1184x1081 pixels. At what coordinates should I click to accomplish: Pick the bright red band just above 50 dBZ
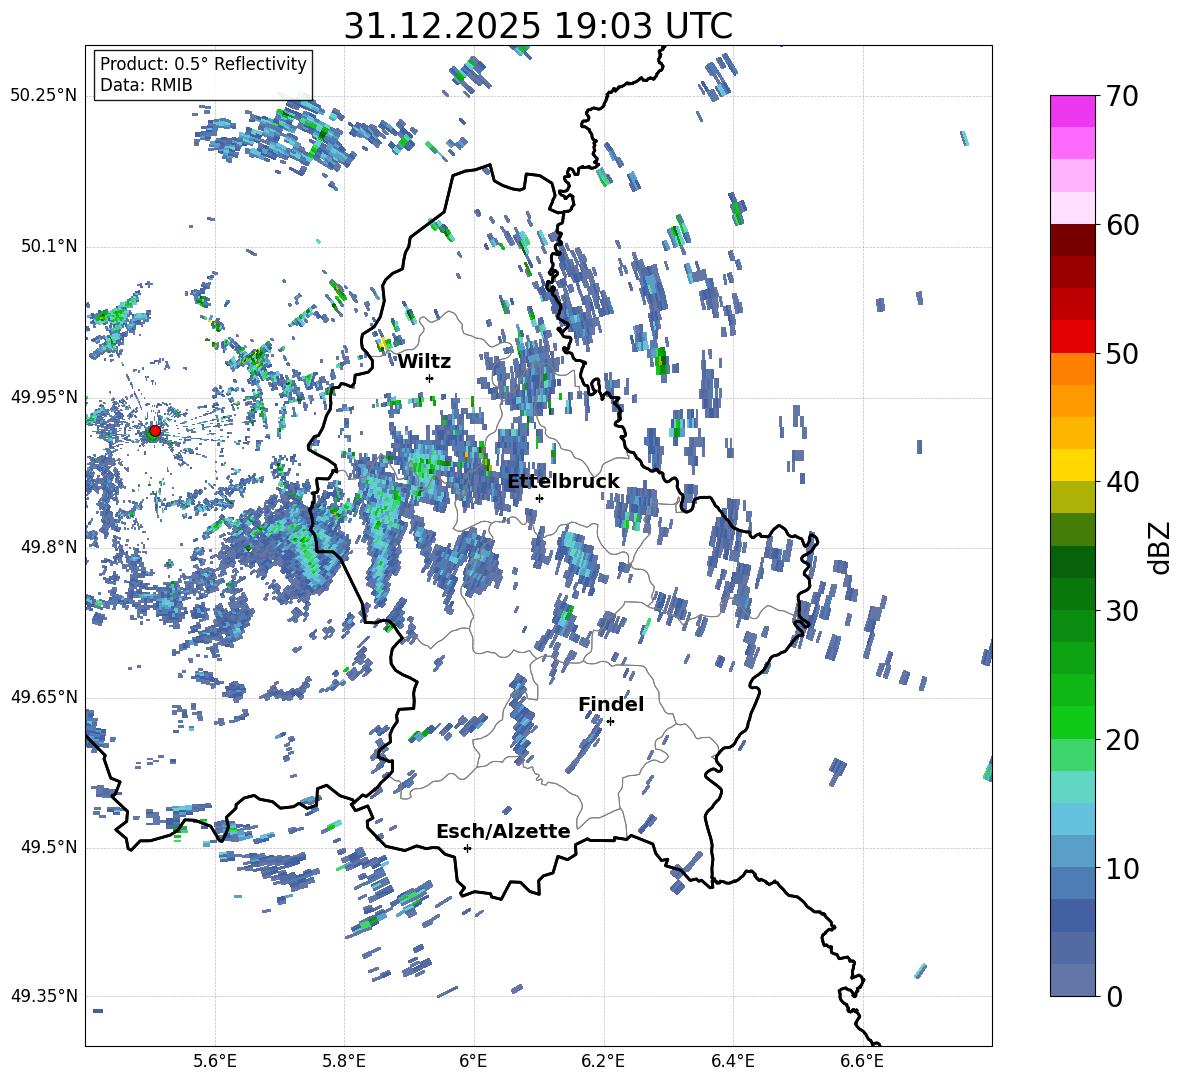coord(1073,336)
